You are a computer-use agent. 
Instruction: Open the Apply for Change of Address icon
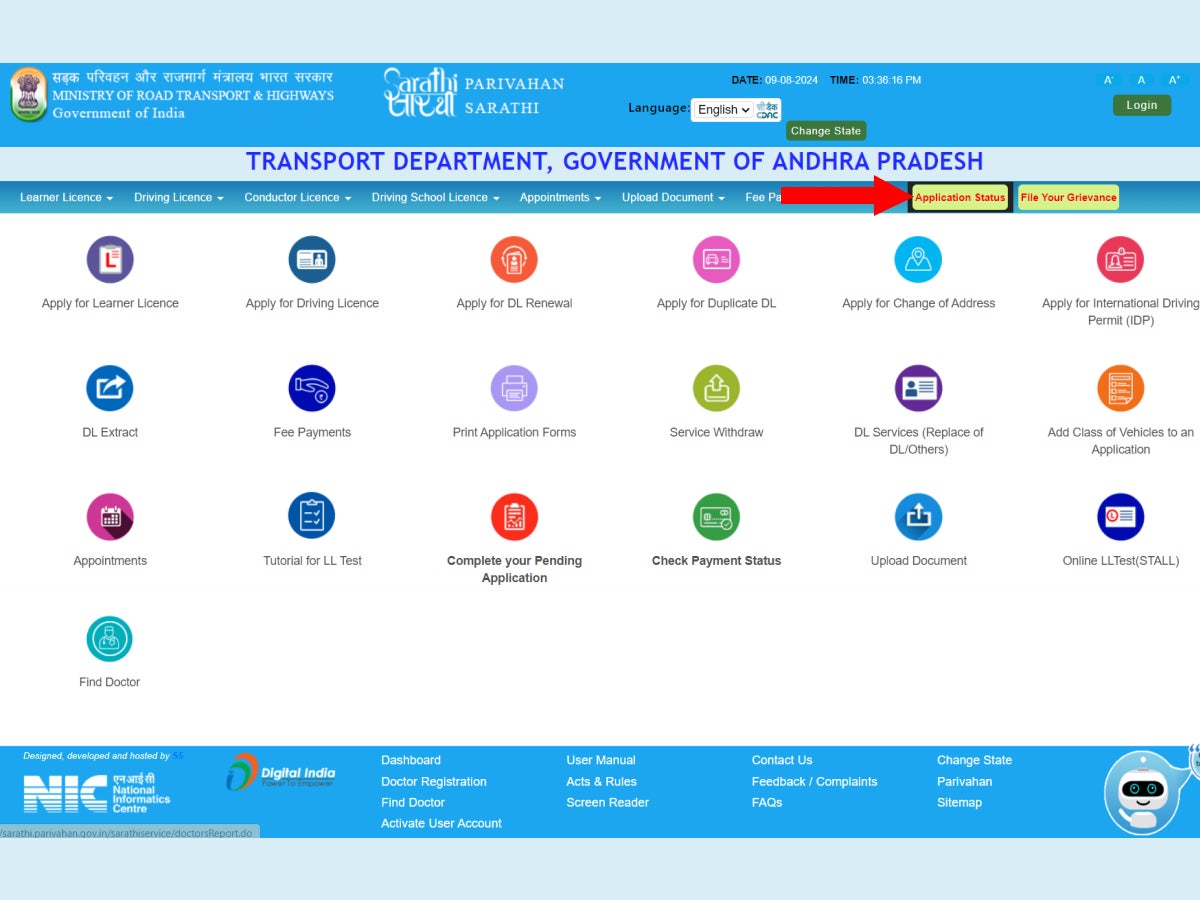(918, 260)
